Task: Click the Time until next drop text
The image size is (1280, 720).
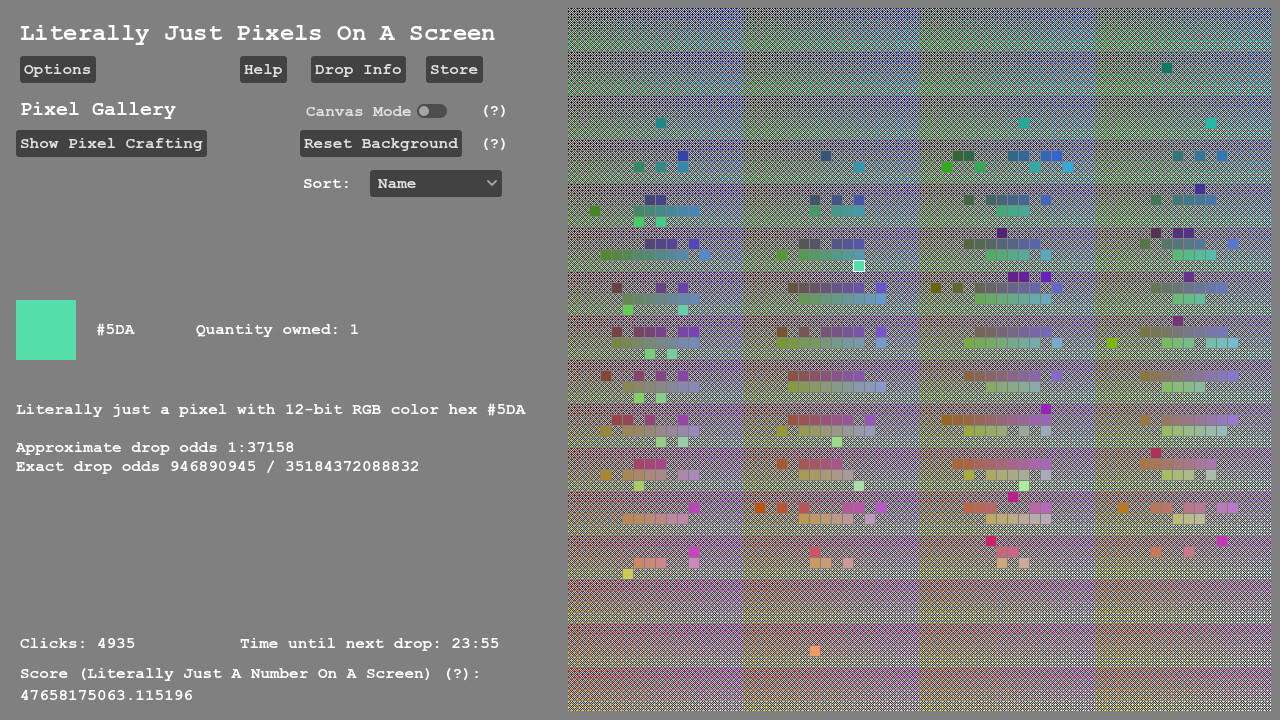Action: (x=369, y=643)
